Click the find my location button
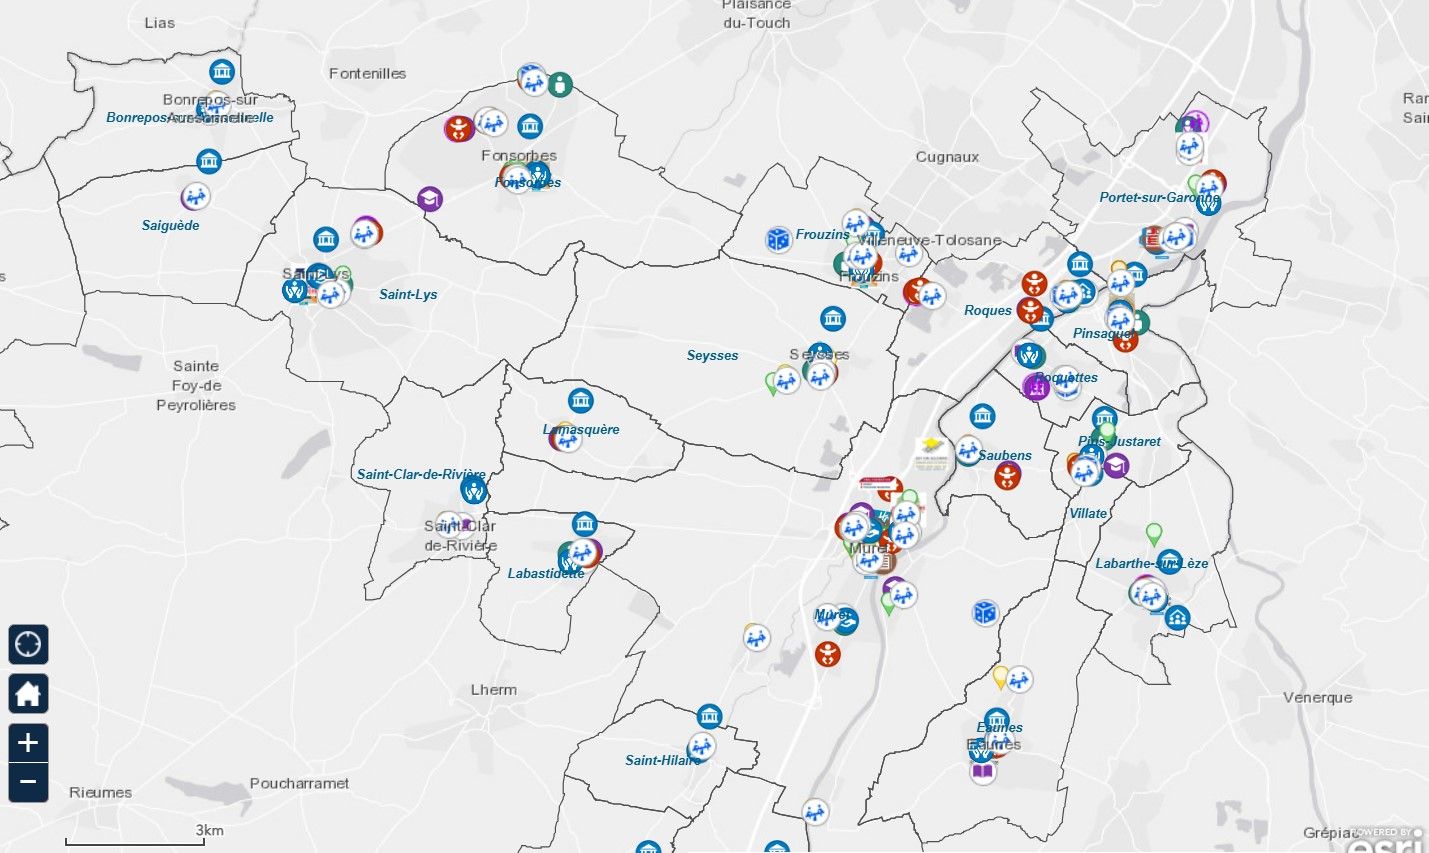 (x=28, y=644)
